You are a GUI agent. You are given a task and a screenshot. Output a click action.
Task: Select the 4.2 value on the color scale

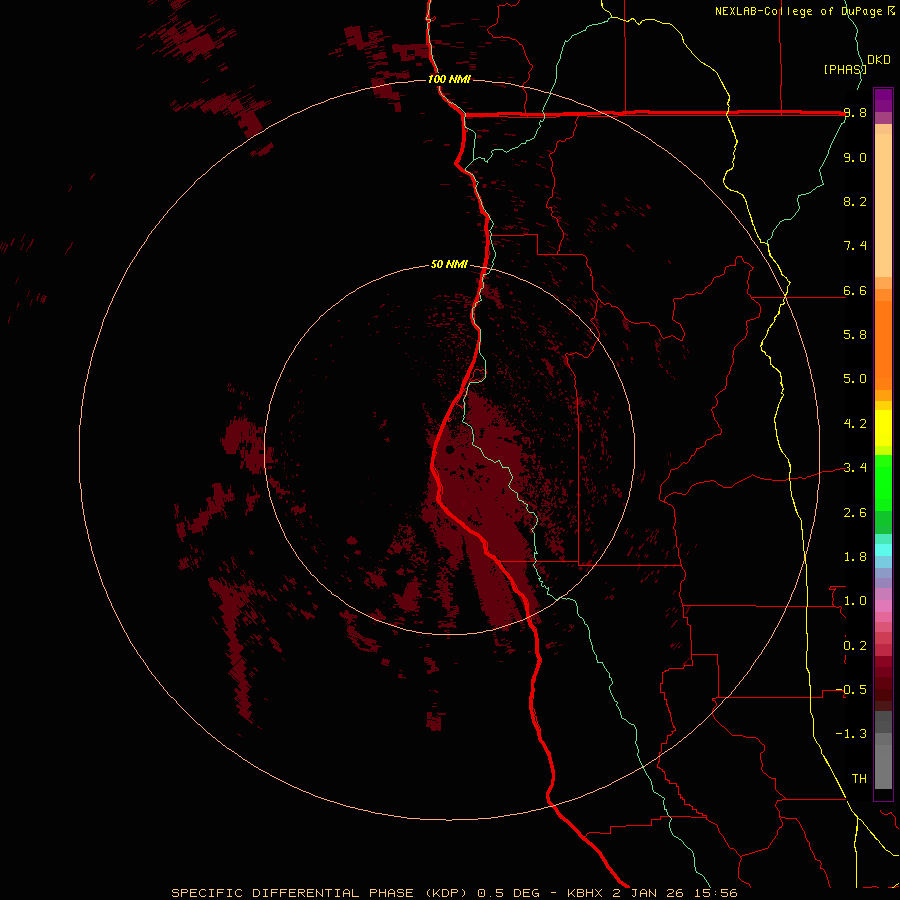(x=855, y=424)
